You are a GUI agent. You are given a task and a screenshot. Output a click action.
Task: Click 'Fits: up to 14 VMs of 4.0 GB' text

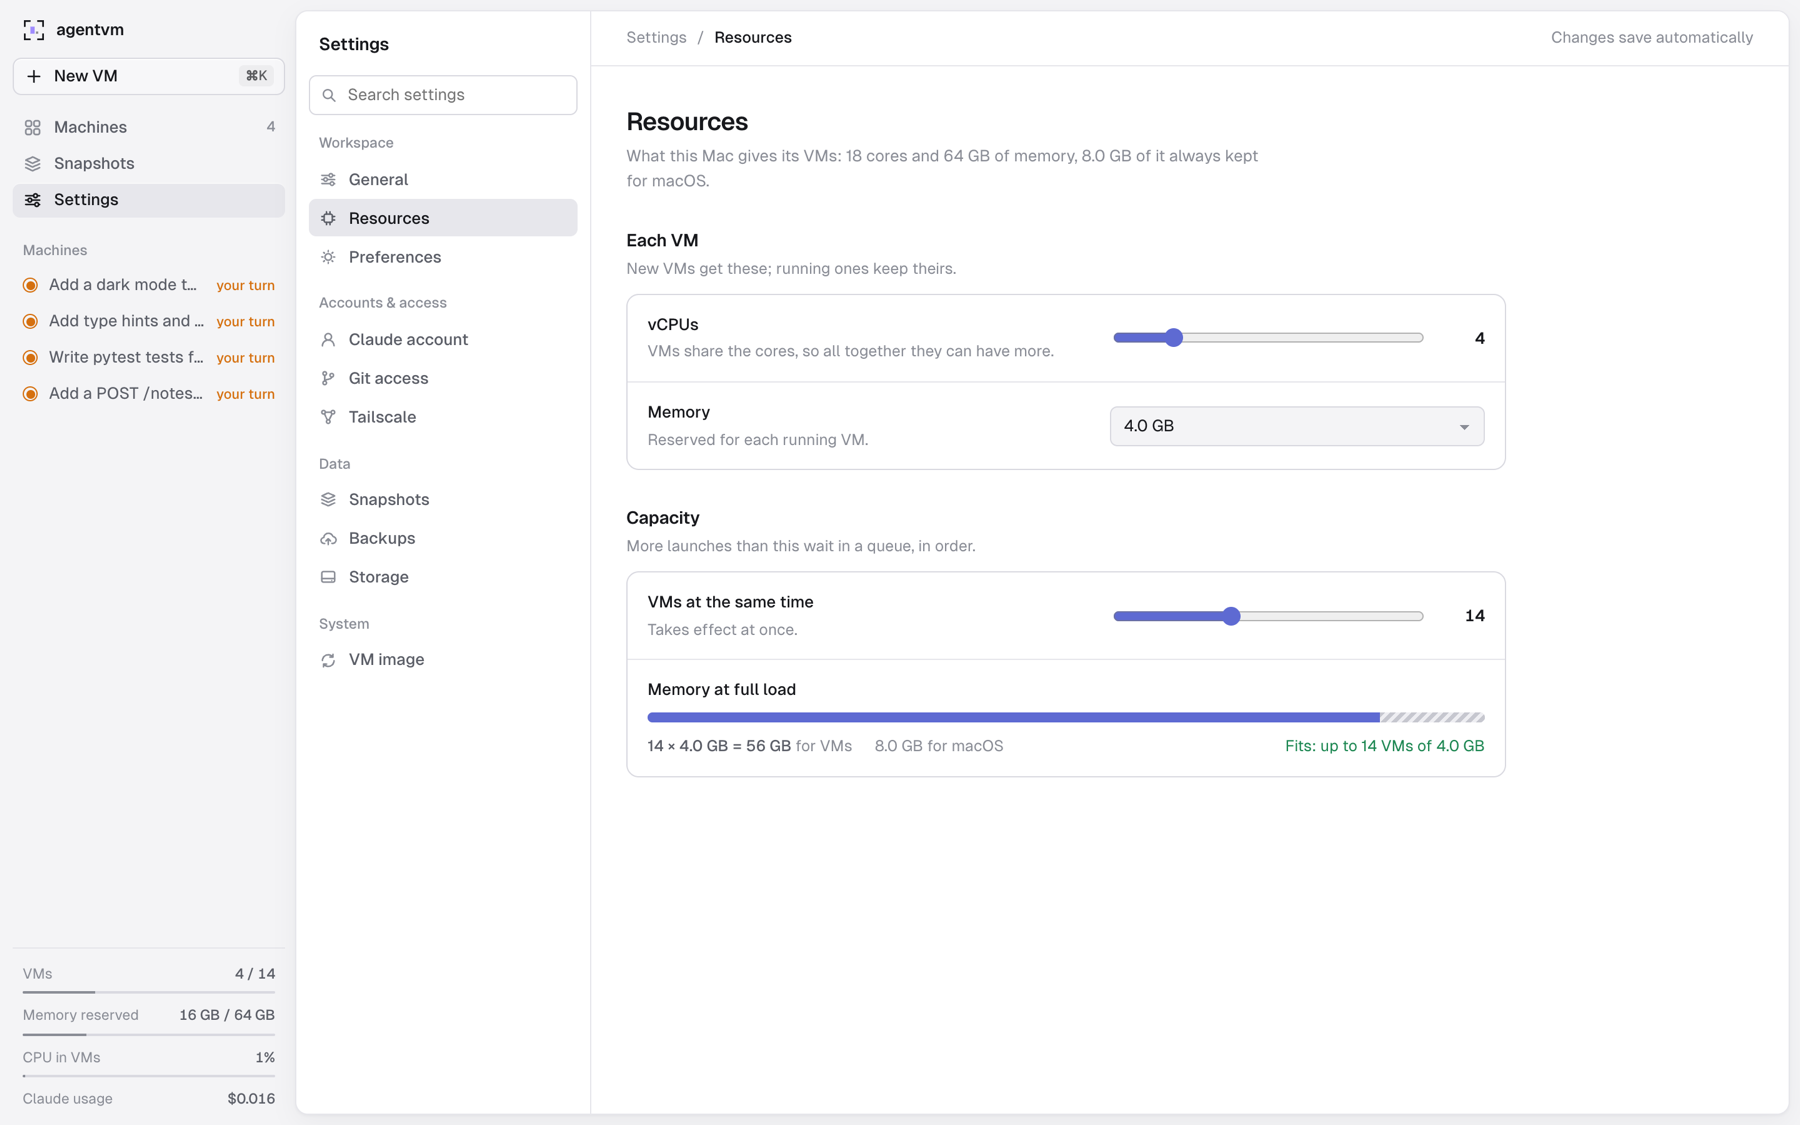1384,746
